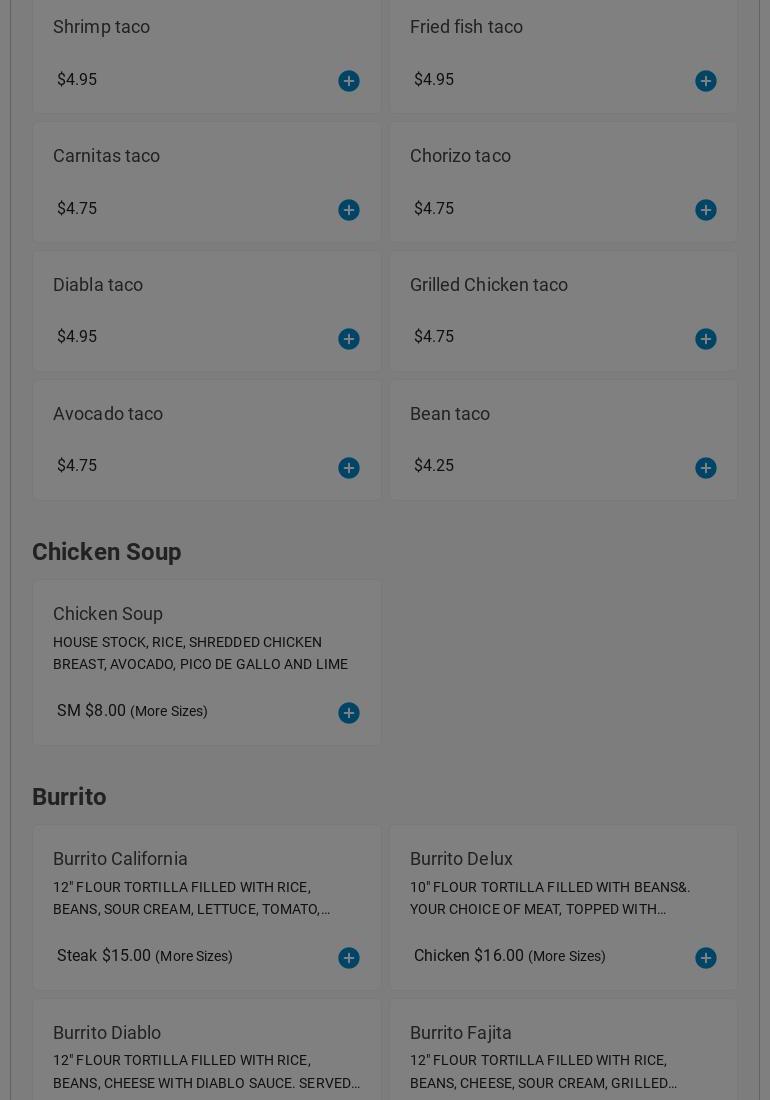Add Diabla taco via plus icon
770x1100 pixels.
(x=349, y=339)
